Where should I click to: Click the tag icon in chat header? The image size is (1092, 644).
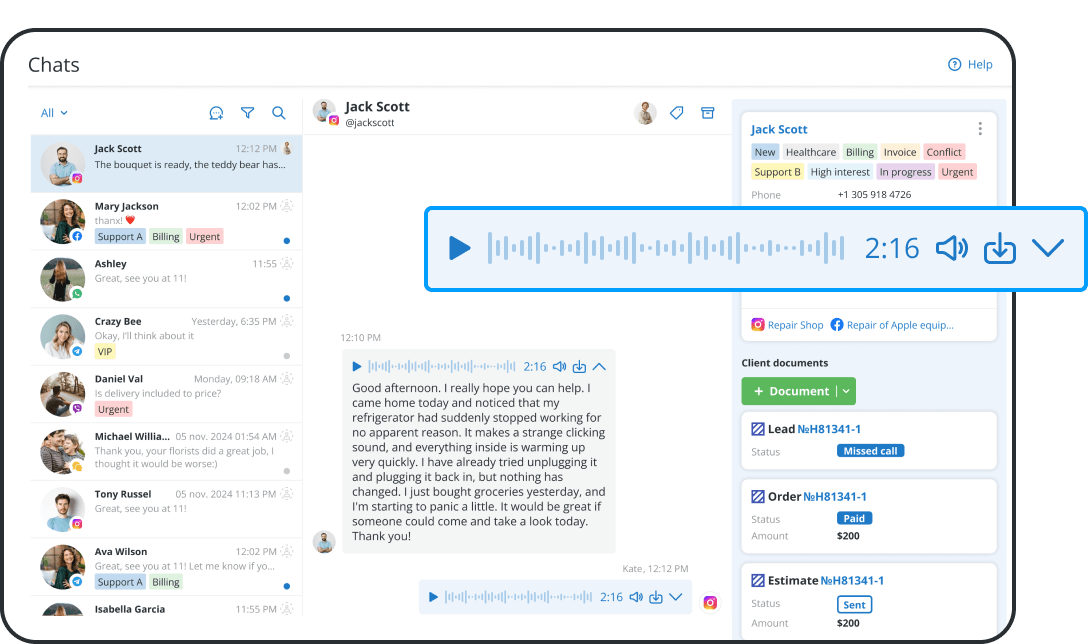[677, 113]
